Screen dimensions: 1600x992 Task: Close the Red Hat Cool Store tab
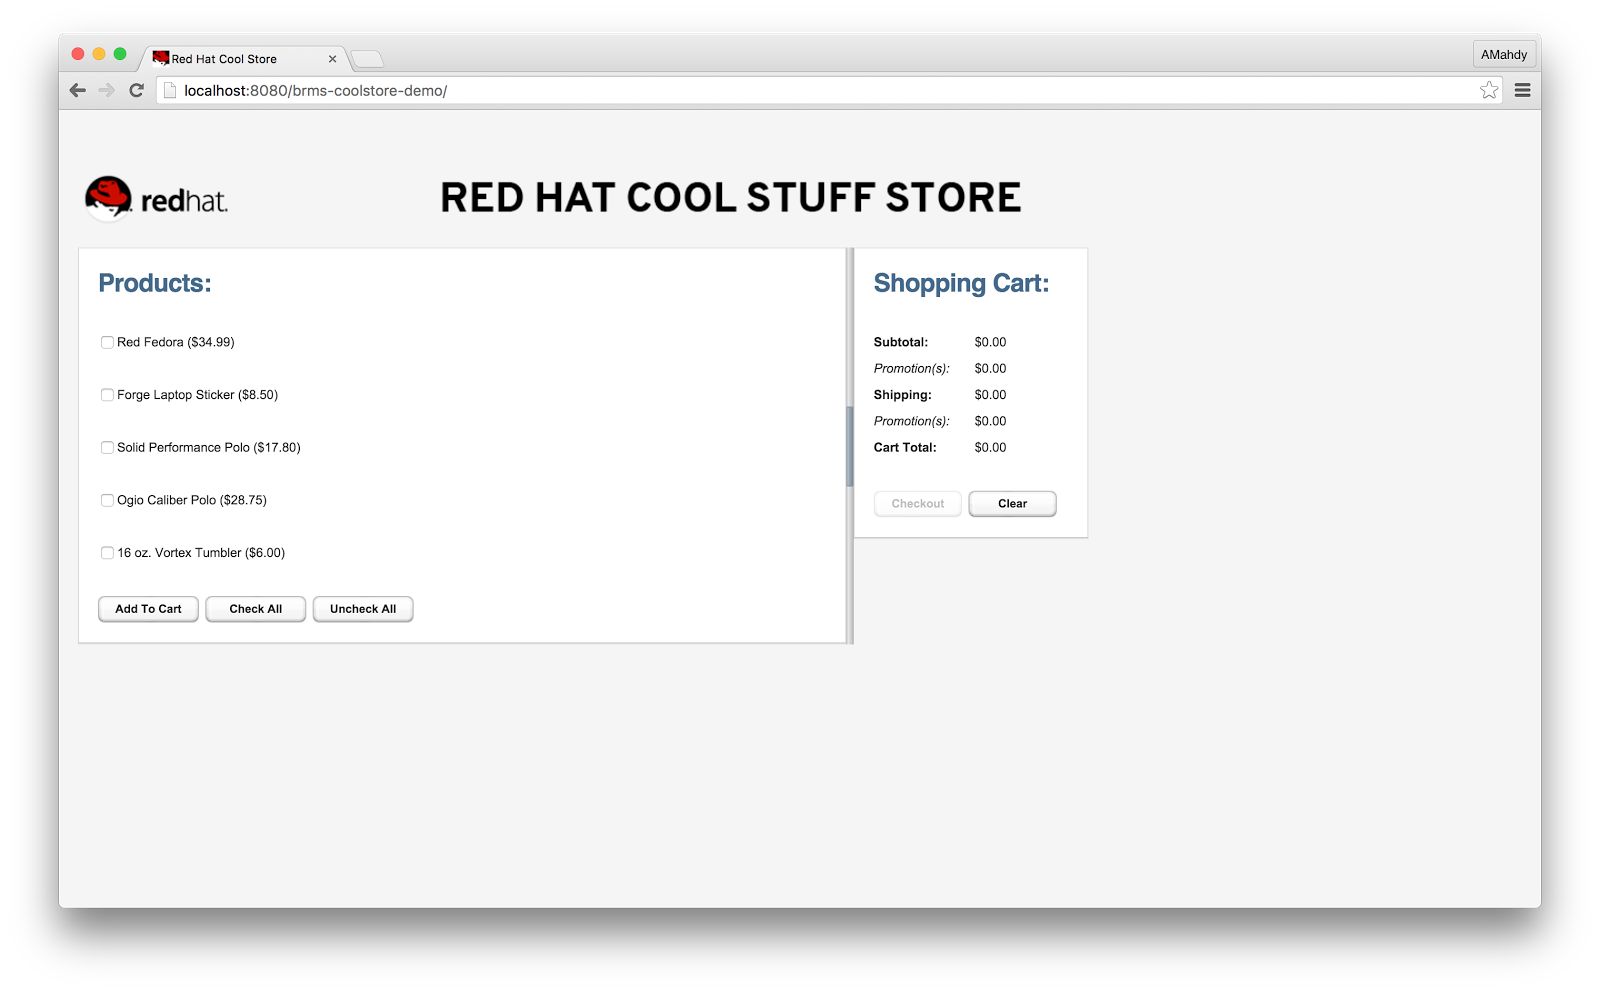tap(332, 59)
